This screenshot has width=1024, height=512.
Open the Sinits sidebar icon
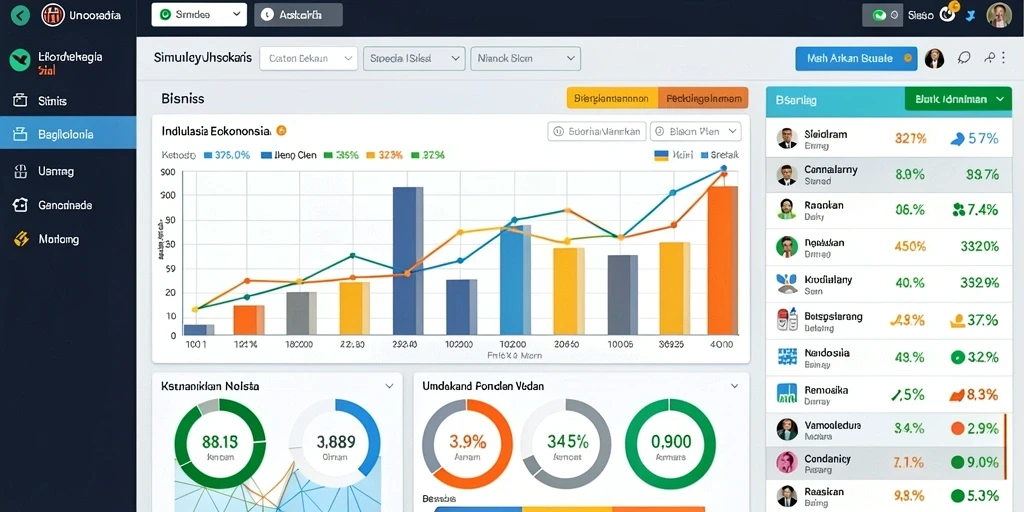20,101
